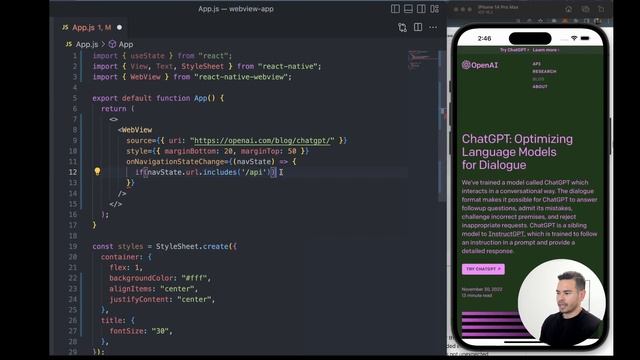Click the minimap code overview
The width and height of the screenshot is (640, 360).
point(422,61)
